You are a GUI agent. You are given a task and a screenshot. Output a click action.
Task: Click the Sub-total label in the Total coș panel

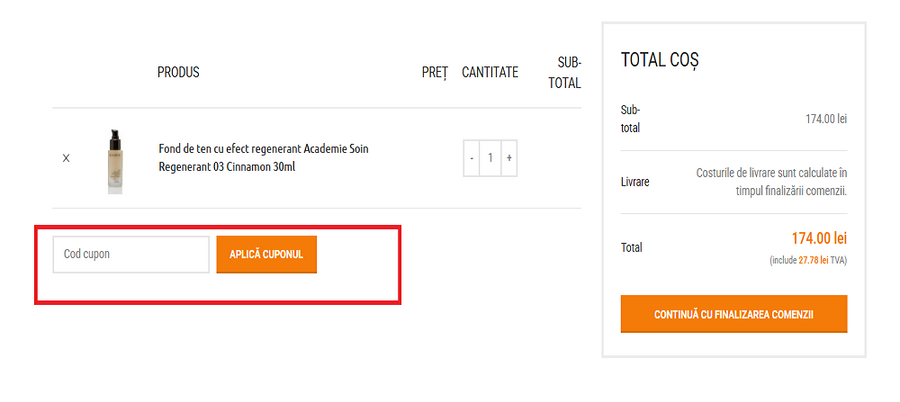click(631, 118)
